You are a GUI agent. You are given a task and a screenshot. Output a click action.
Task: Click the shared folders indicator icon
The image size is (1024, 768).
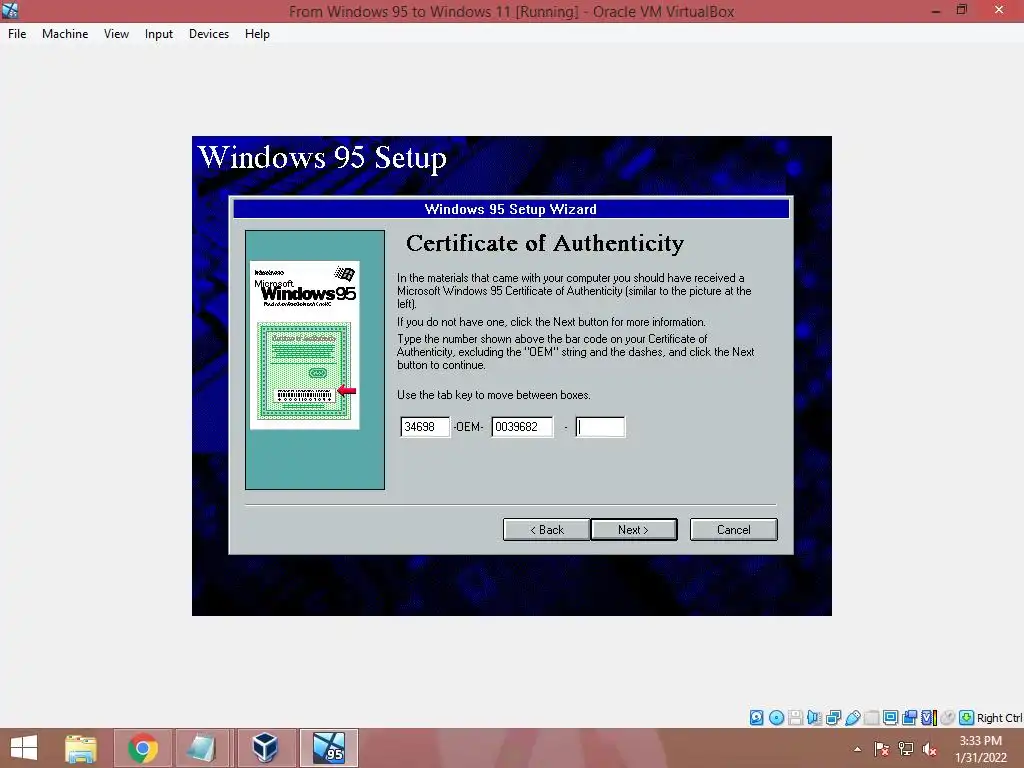[871, 718]
